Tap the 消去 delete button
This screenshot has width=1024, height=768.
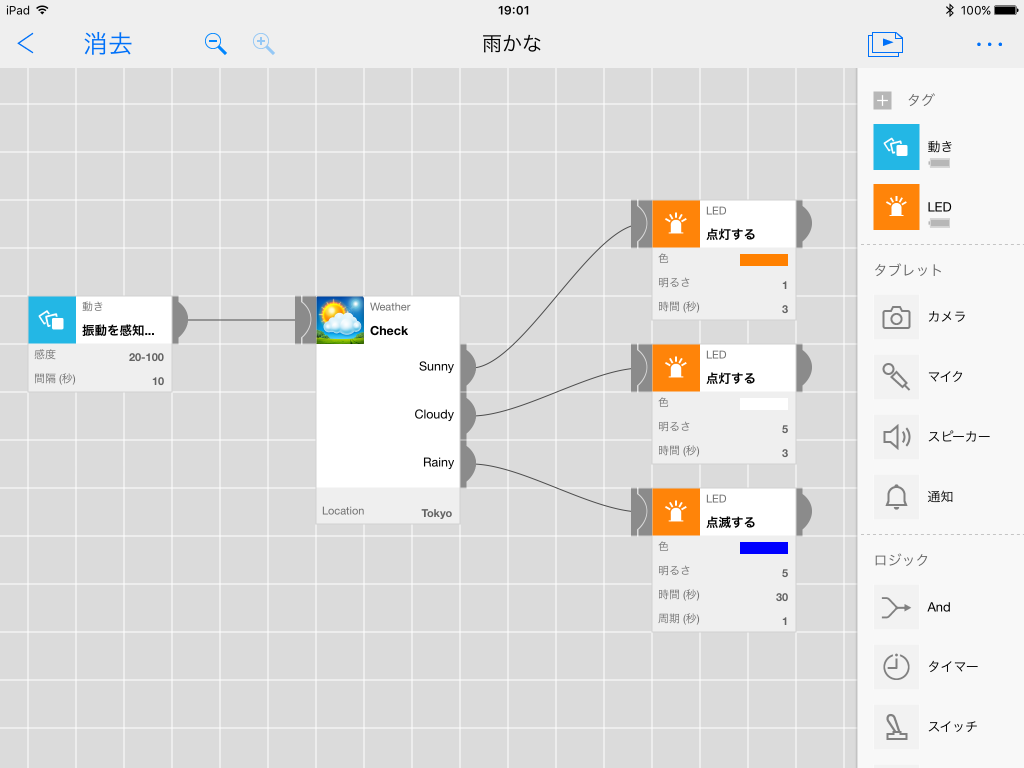coord(108,44)
